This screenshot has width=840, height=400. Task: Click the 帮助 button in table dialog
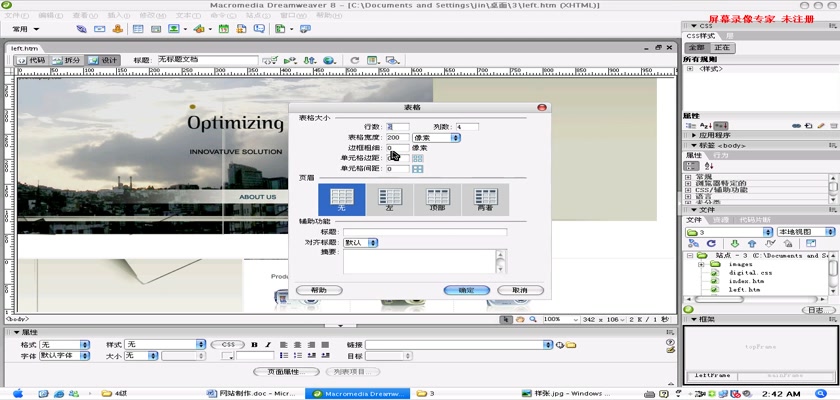tap(319, 290)
